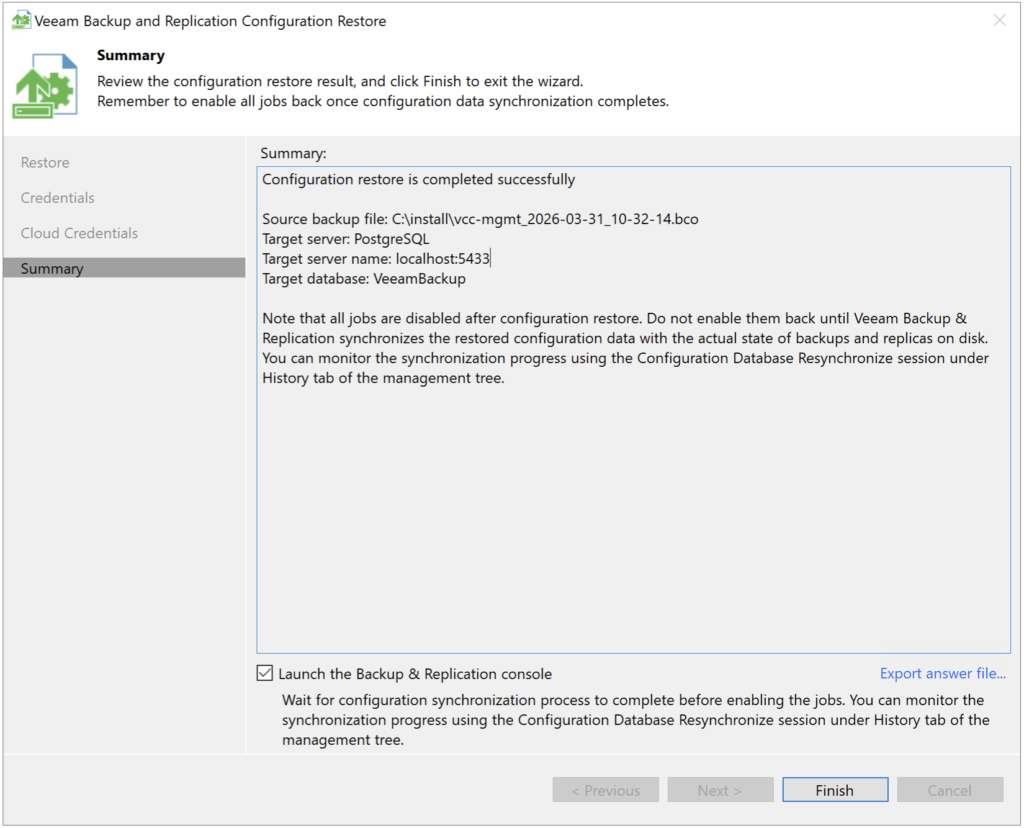Click the bold Summary heading

point(131,56)
